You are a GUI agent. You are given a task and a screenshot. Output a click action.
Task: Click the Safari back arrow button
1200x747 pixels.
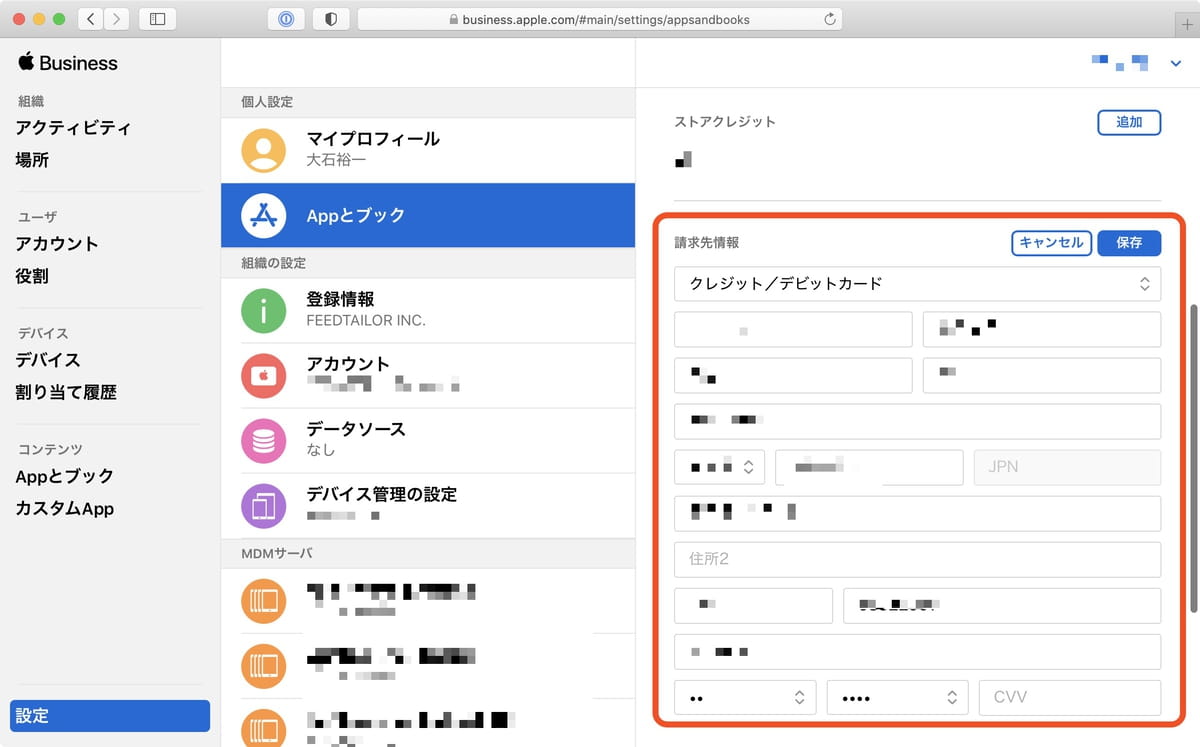91,19
